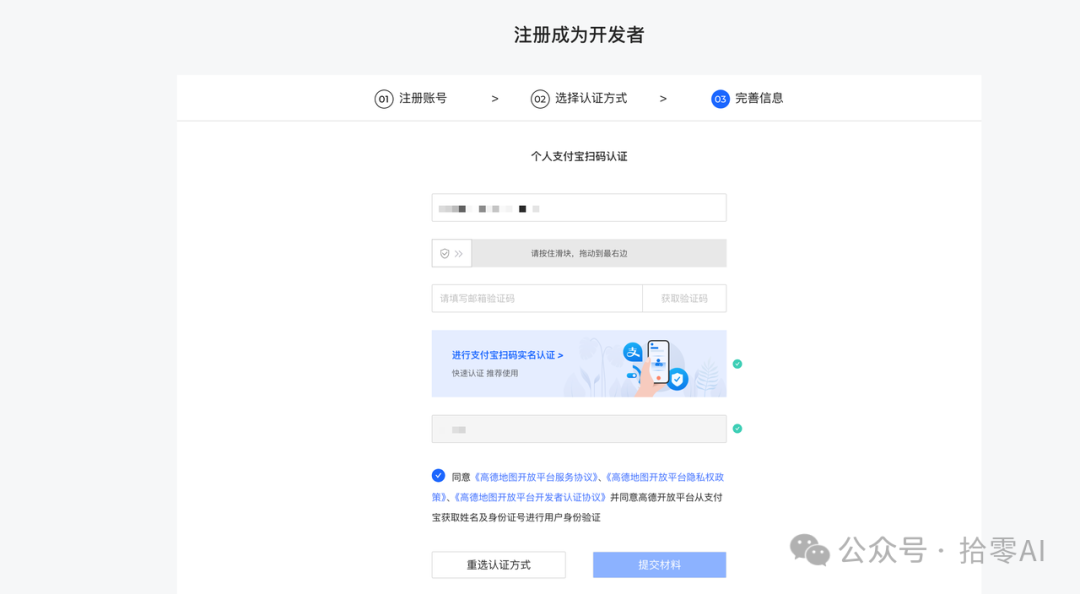Screen dimensions: 1080x594
Task: Click the slider handle with shield icon
Action: click(x=452, y=254)
